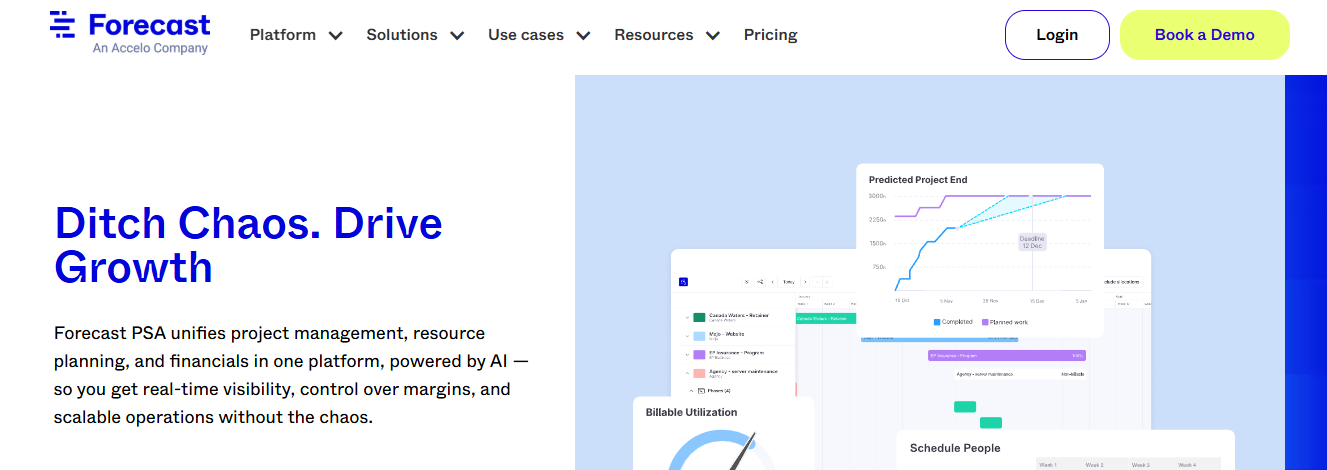The height and width of the screenshot is (470, 1327).
Task: Click the blue Completed legend swatch
Action: (937, 322)
